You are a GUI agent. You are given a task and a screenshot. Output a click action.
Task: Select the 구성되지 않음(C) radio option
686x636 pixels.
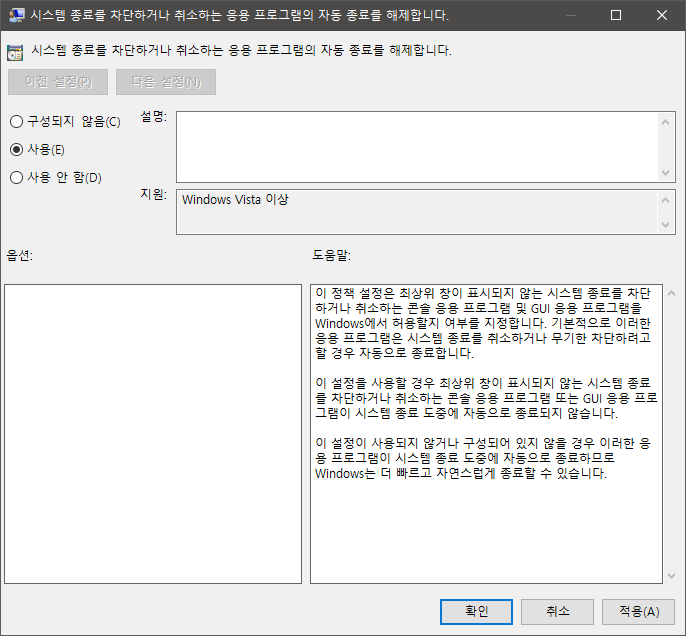point(65,122)
